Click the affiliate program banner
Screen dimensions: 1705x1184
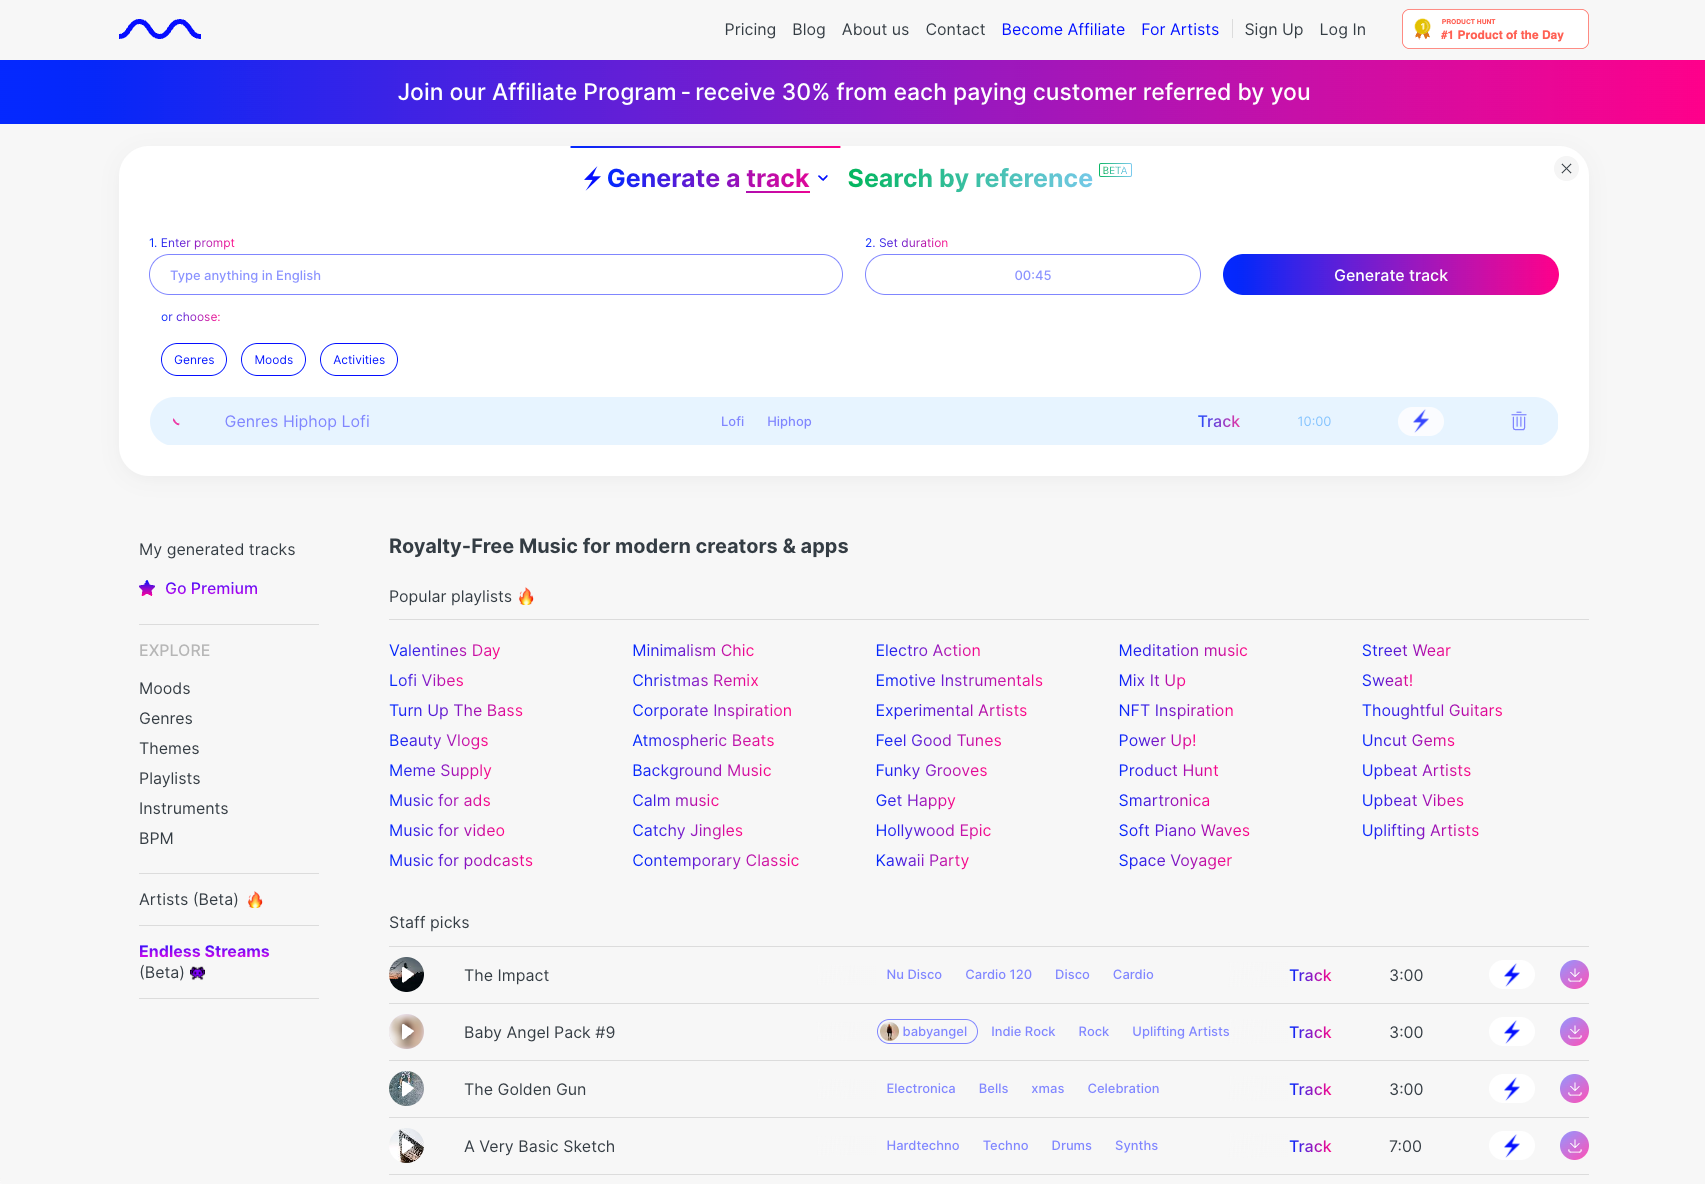tap(853, 92)
